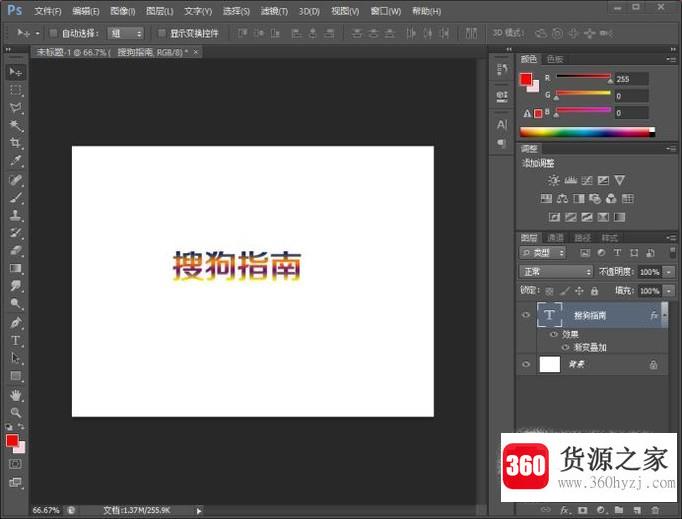Toggle lock all padlock icon

coord(594,291)
